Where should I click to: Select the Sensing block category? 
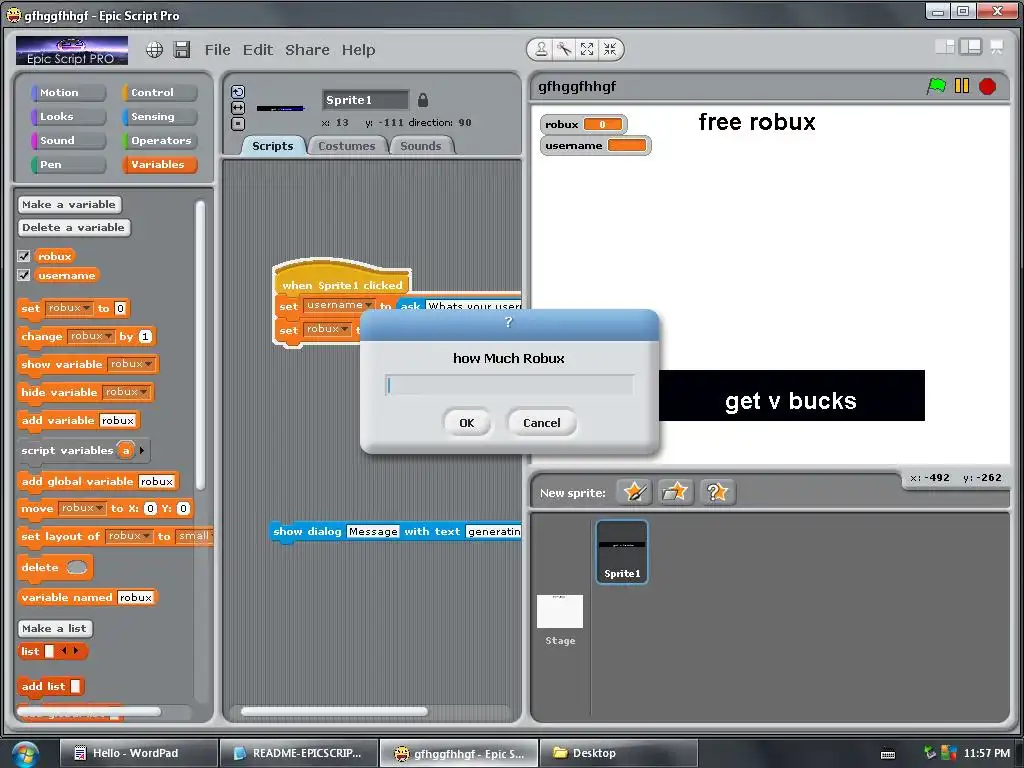(159, 116)
